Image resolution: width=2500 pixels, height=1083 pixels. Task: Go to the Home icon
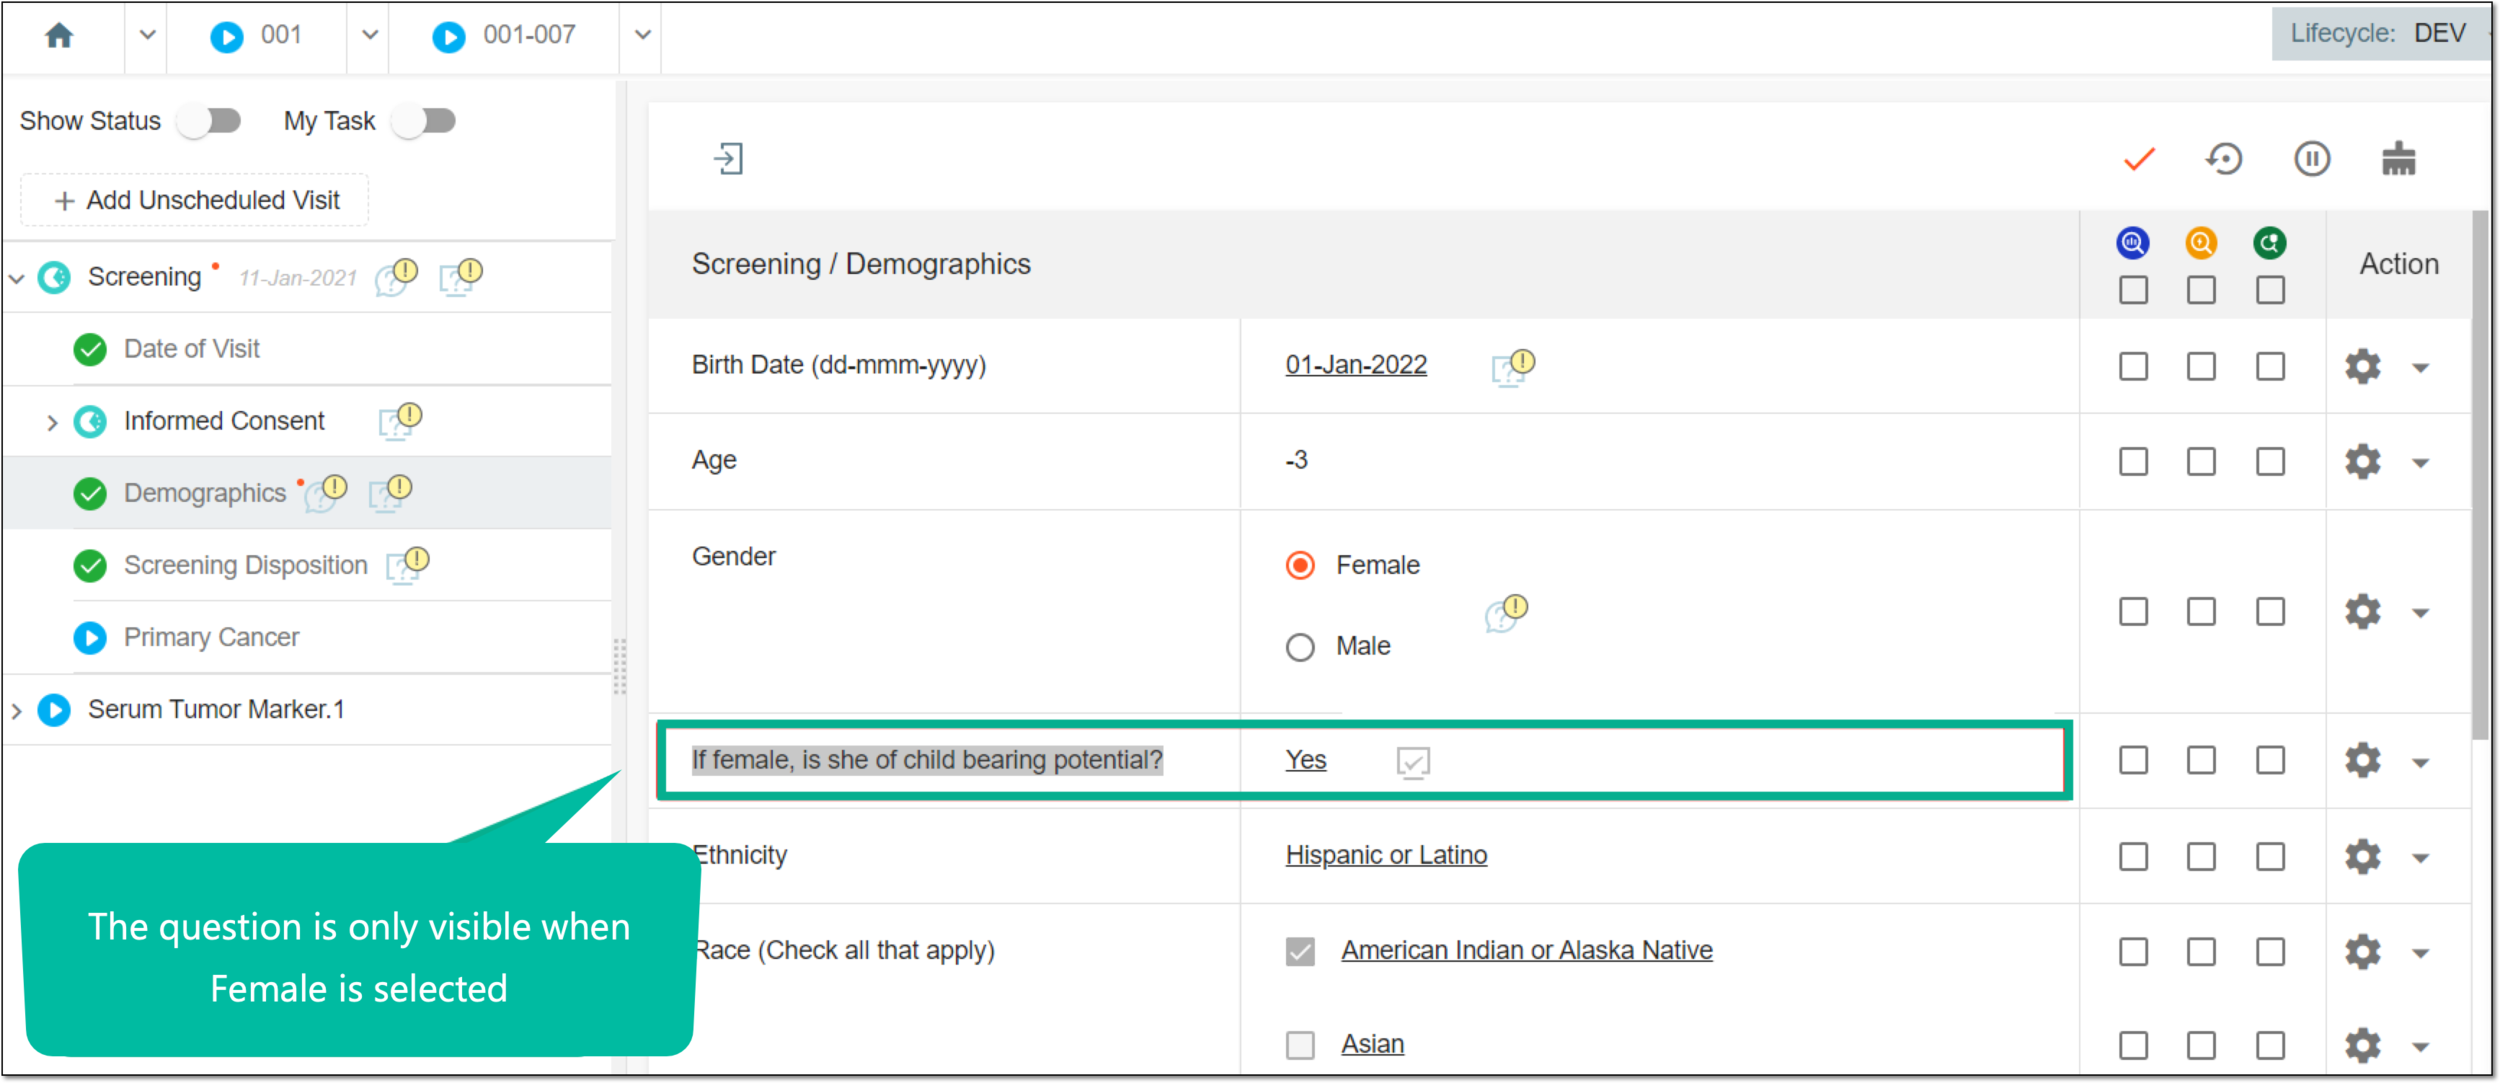[59, 36]
